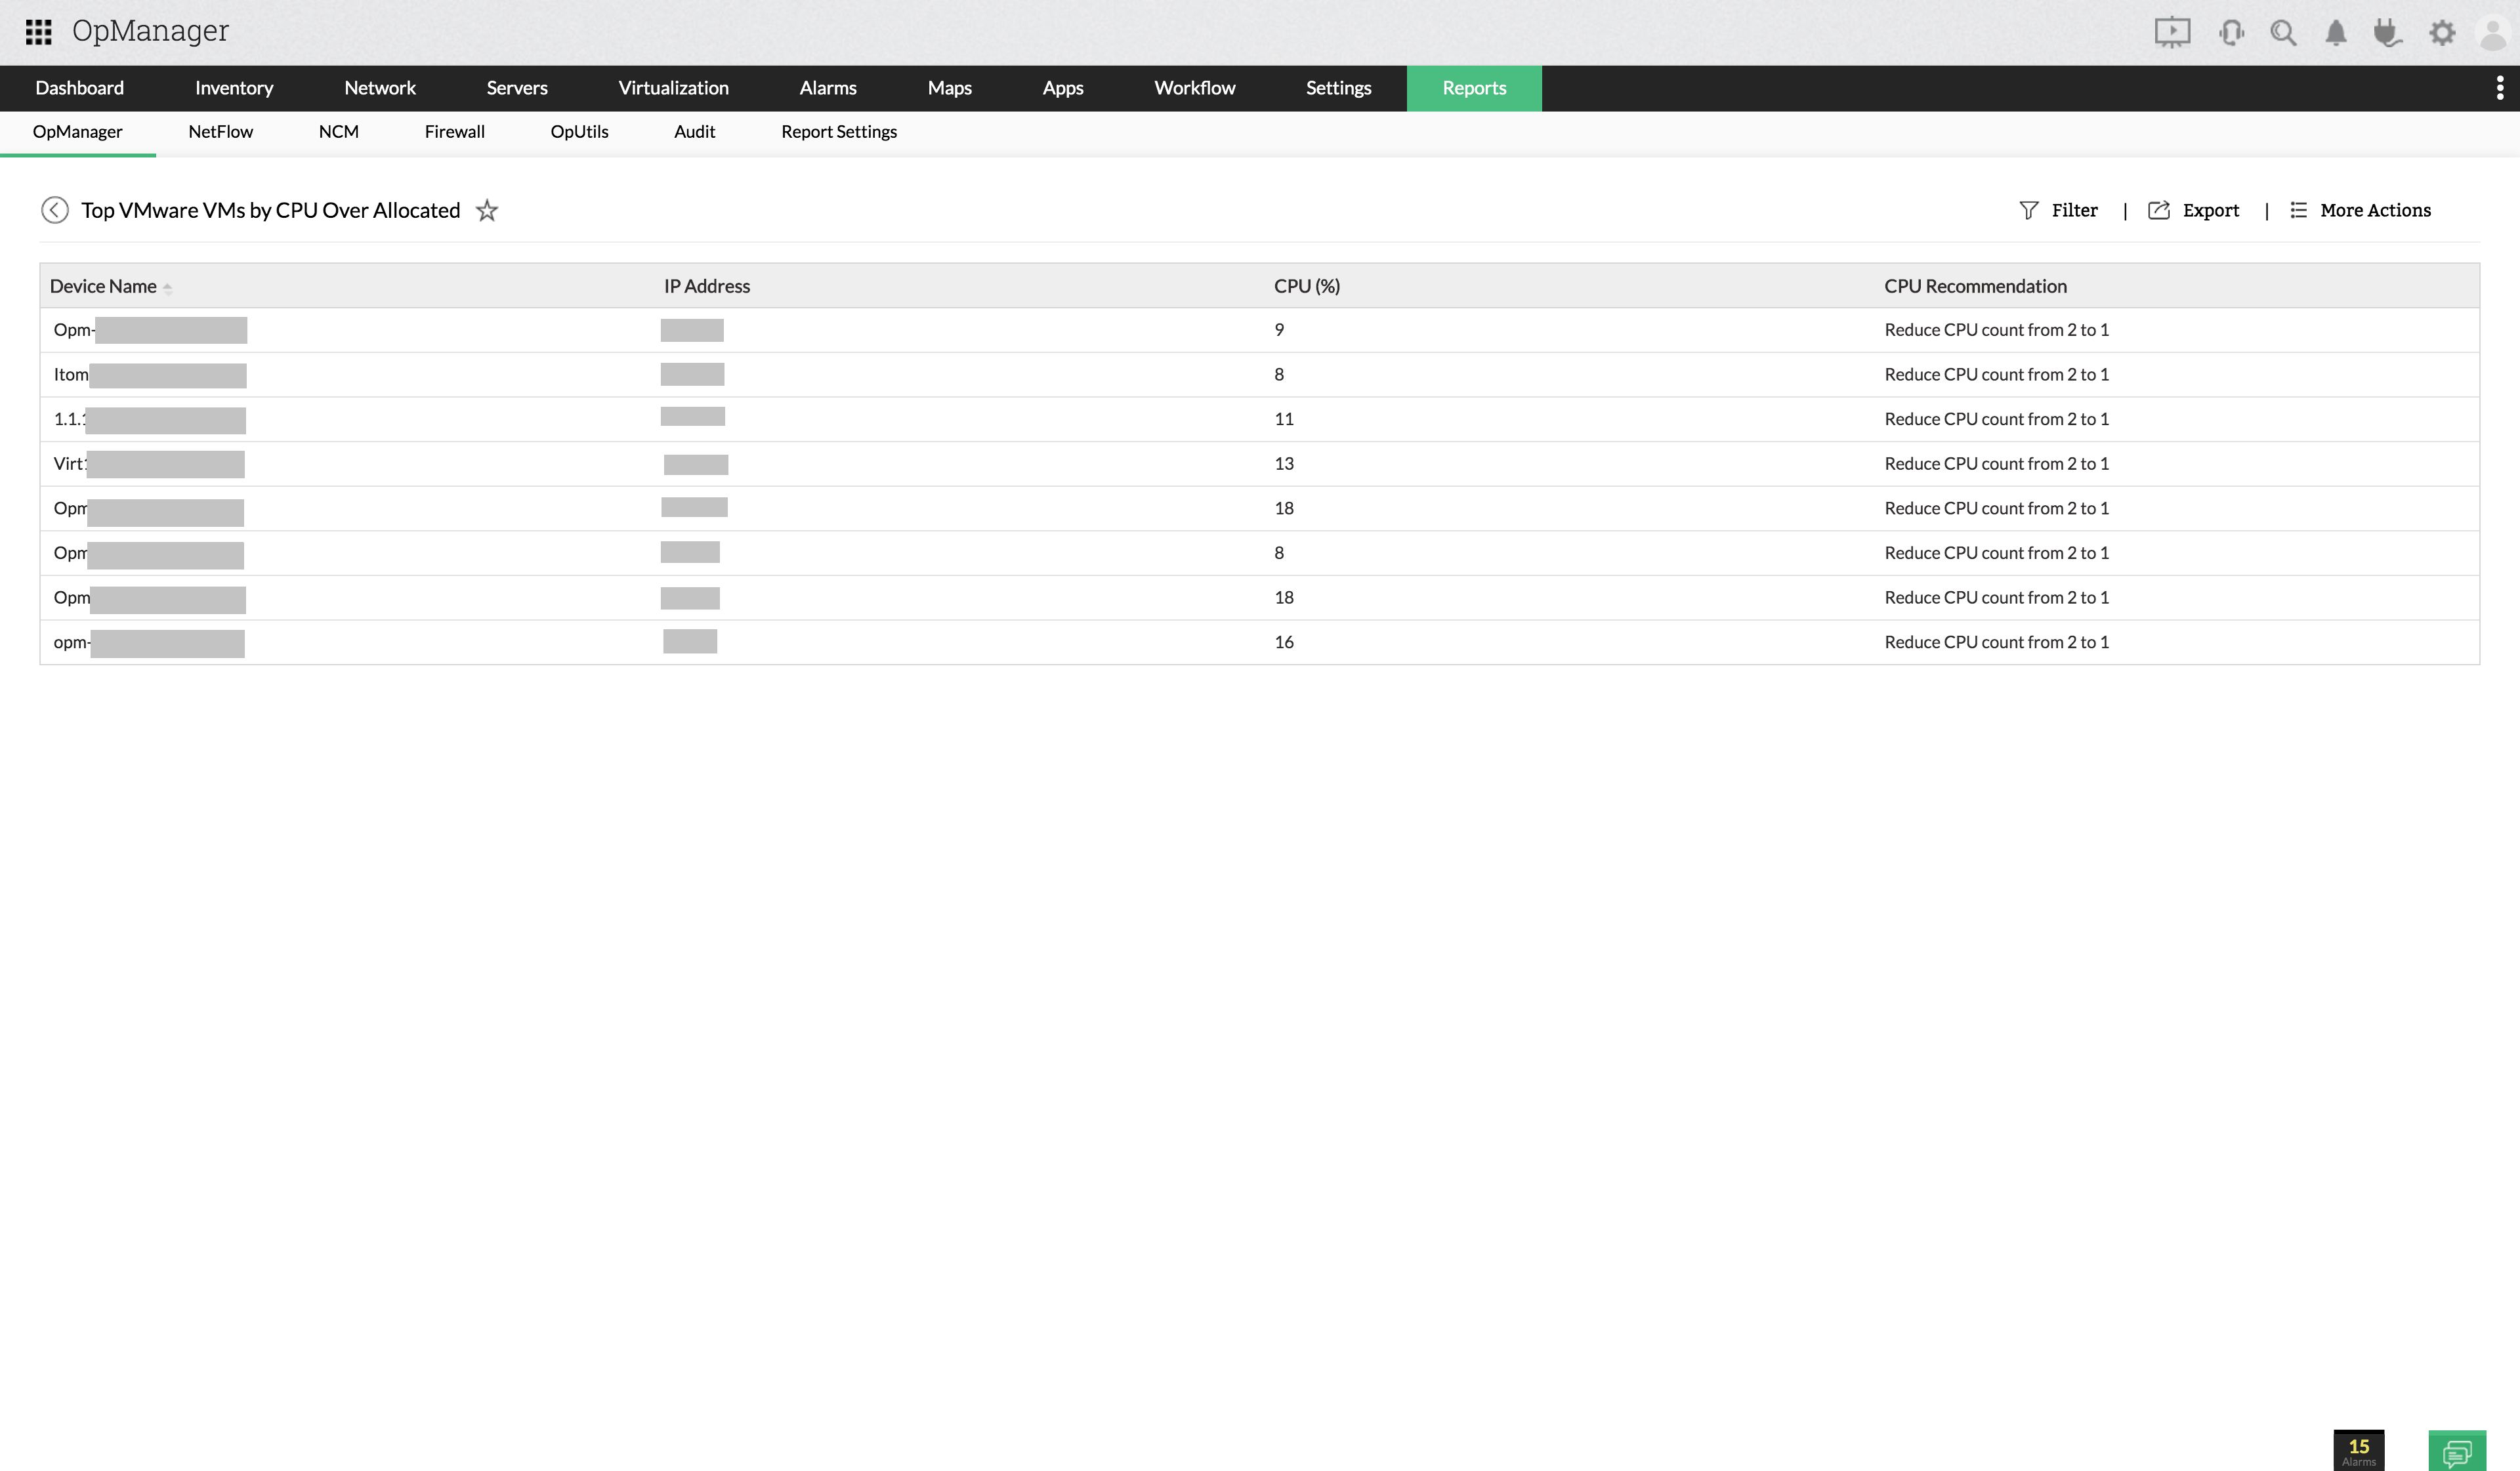Click the plug integrations icon
The width and height of the screenshot is (2520, 1471).
[x=2387, y=33]
